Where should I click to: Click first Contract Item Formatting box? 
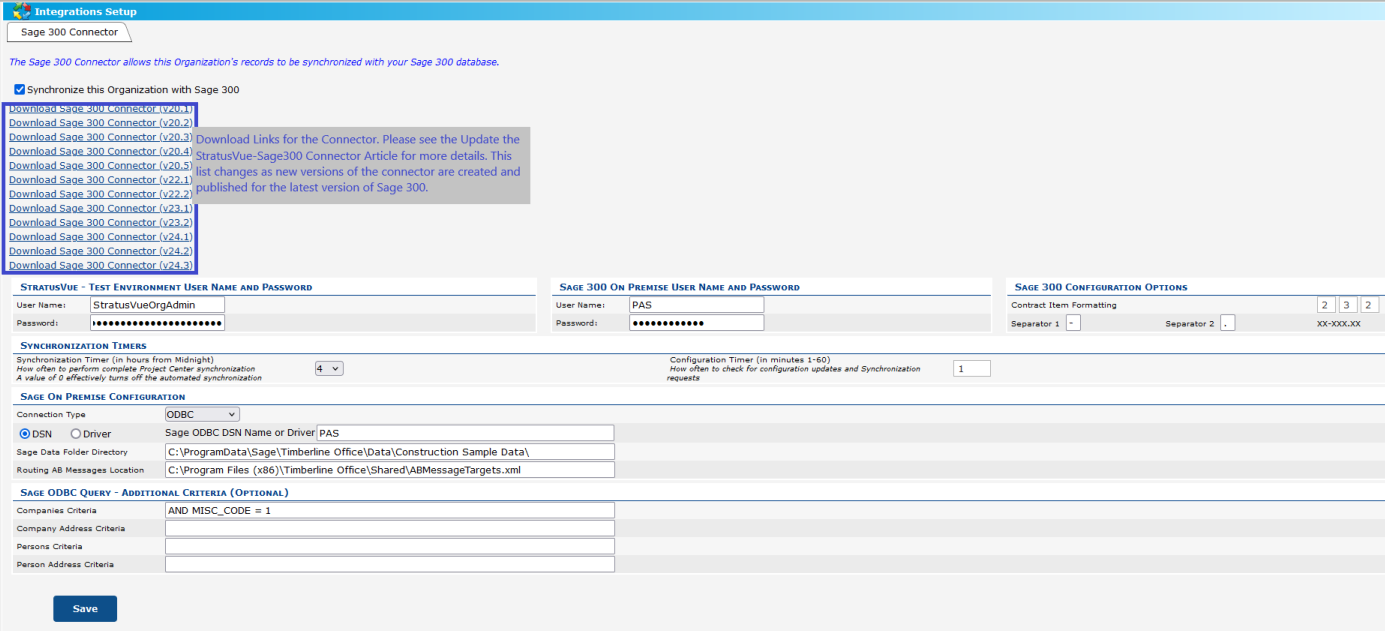1326,305
